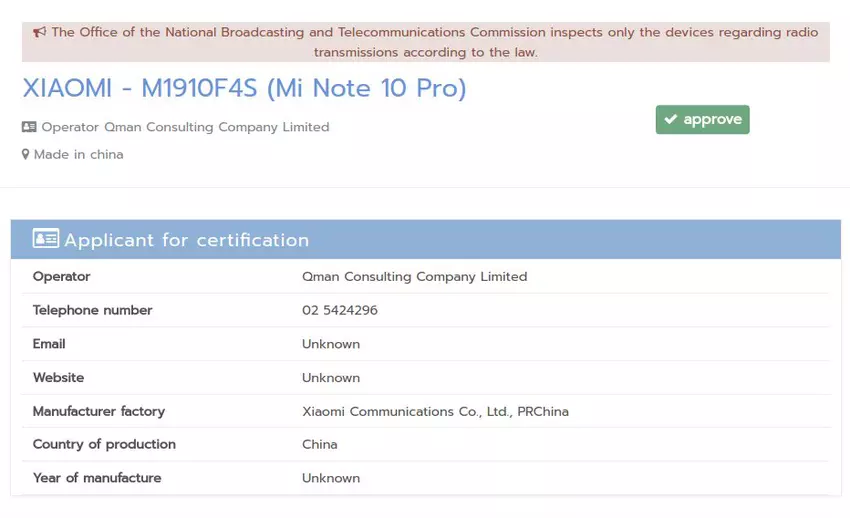
Task: Click Operator Qman Consulting text under the title
Action: [185, 127]
